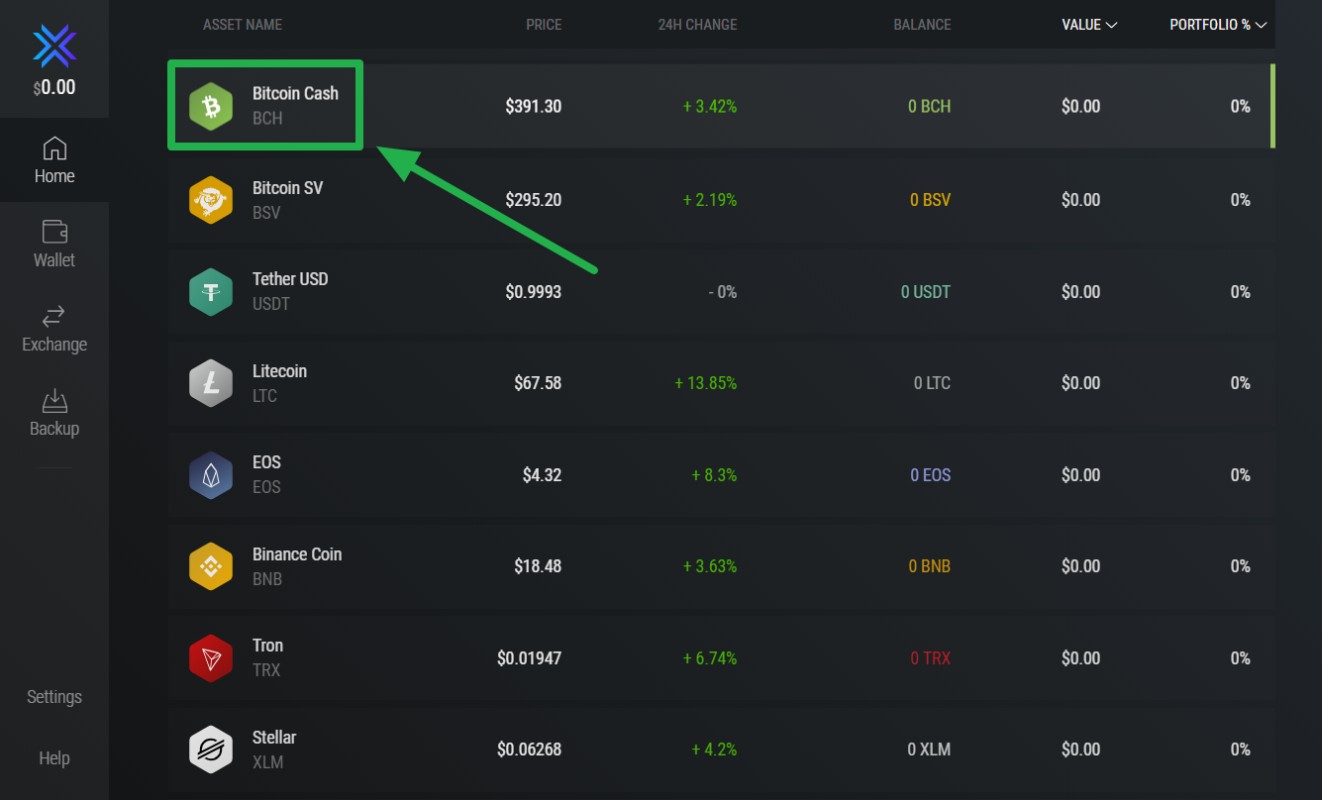Click the 0 EOS balance
The width and height of the screenshot is (1322, 800).
(x=931, y=475)
